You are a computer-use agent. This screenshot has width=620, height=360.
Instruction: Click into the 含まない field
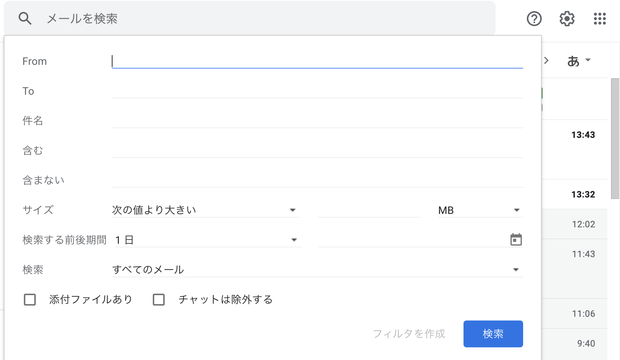click(317, 180)
